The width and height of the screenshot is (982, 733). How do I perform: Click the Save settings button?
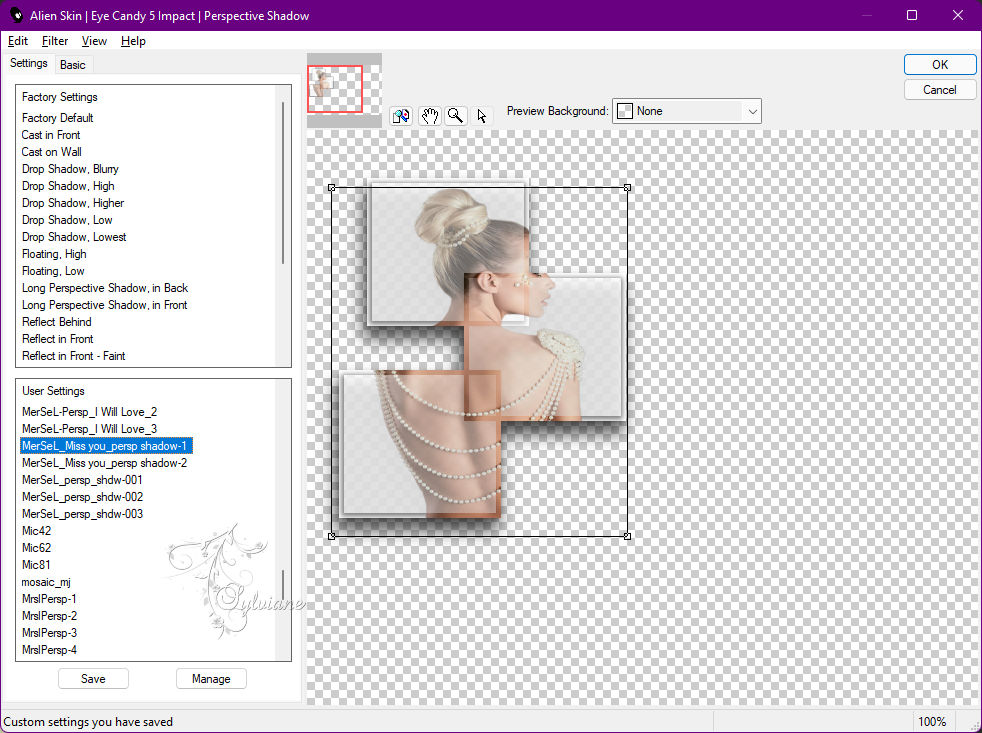[93, 678]
